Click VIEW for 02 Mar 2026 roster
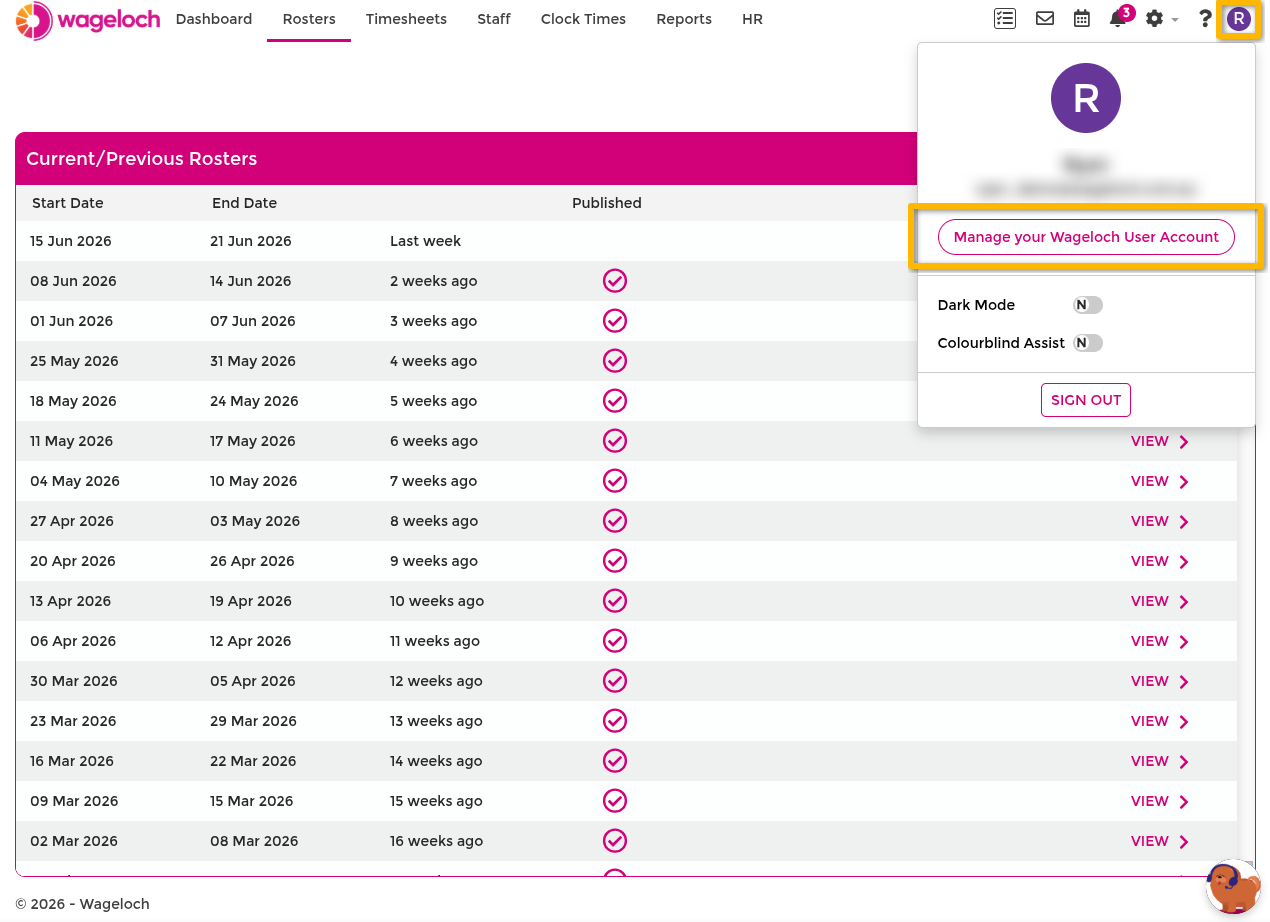1270x922 pixels. pos(1149,841)
